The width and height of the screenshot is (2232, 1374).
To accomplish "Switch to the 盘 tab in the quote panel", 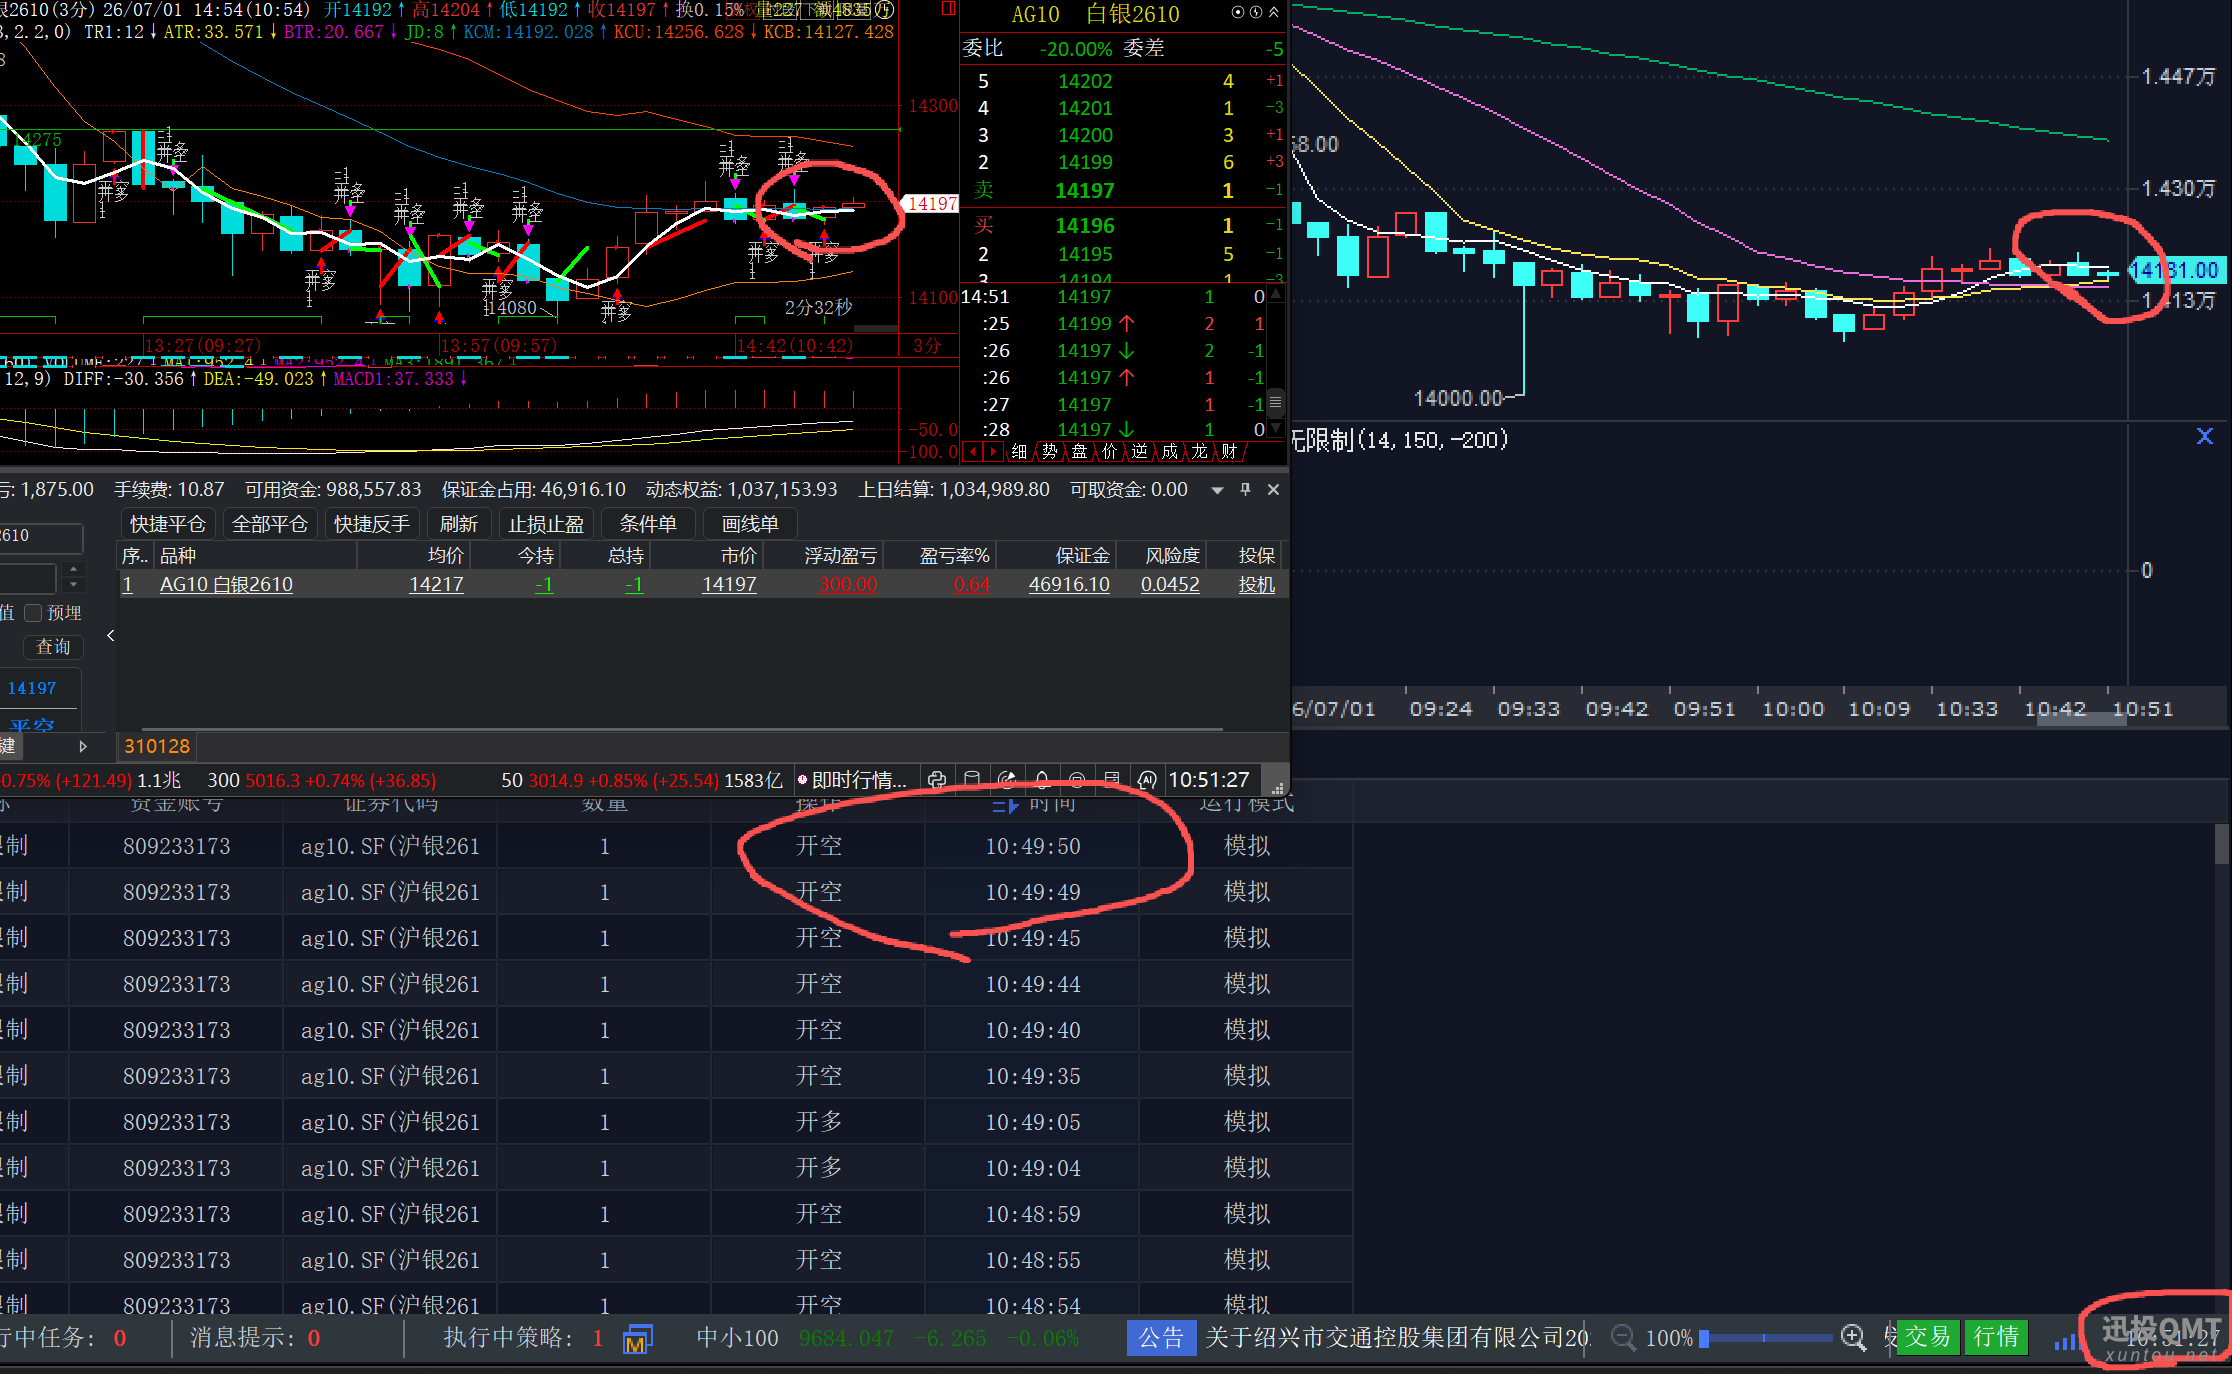I will pyautogui.click(x=1079, y=452).
